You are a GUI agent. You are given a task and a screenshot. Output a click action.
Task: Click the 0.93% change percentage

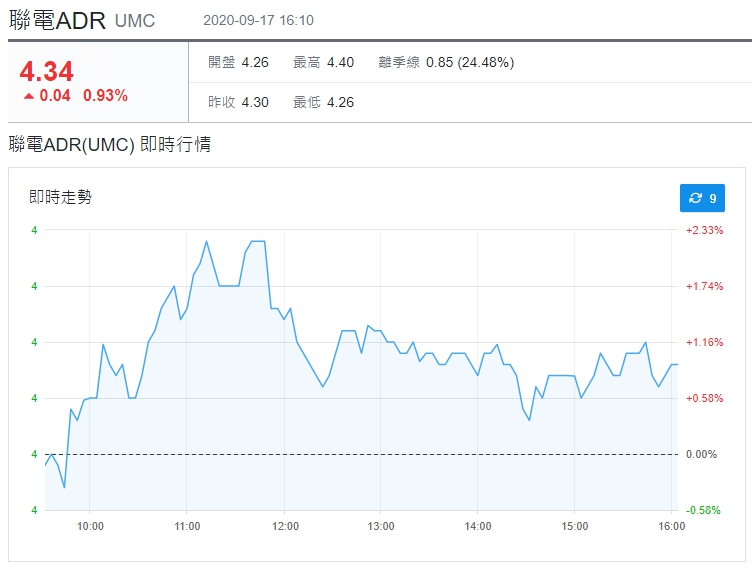tap(105, 96)
